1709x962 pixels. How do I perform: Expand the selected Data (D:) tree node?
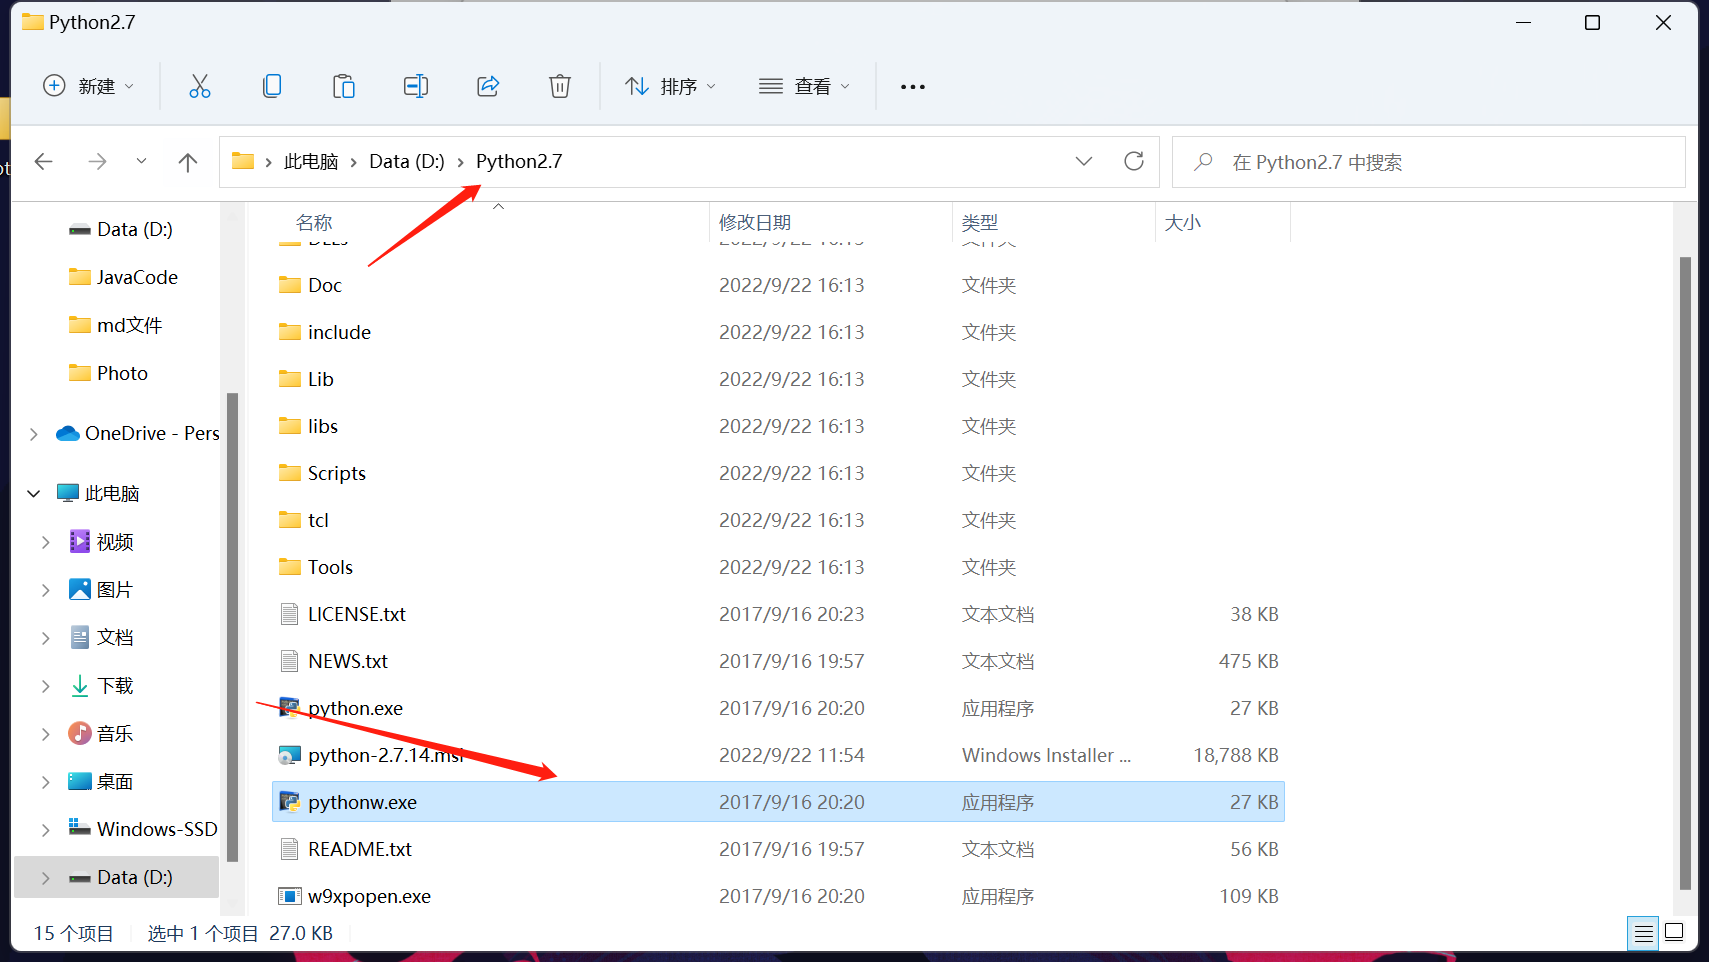pyautogui.click(x=45, y=877)
